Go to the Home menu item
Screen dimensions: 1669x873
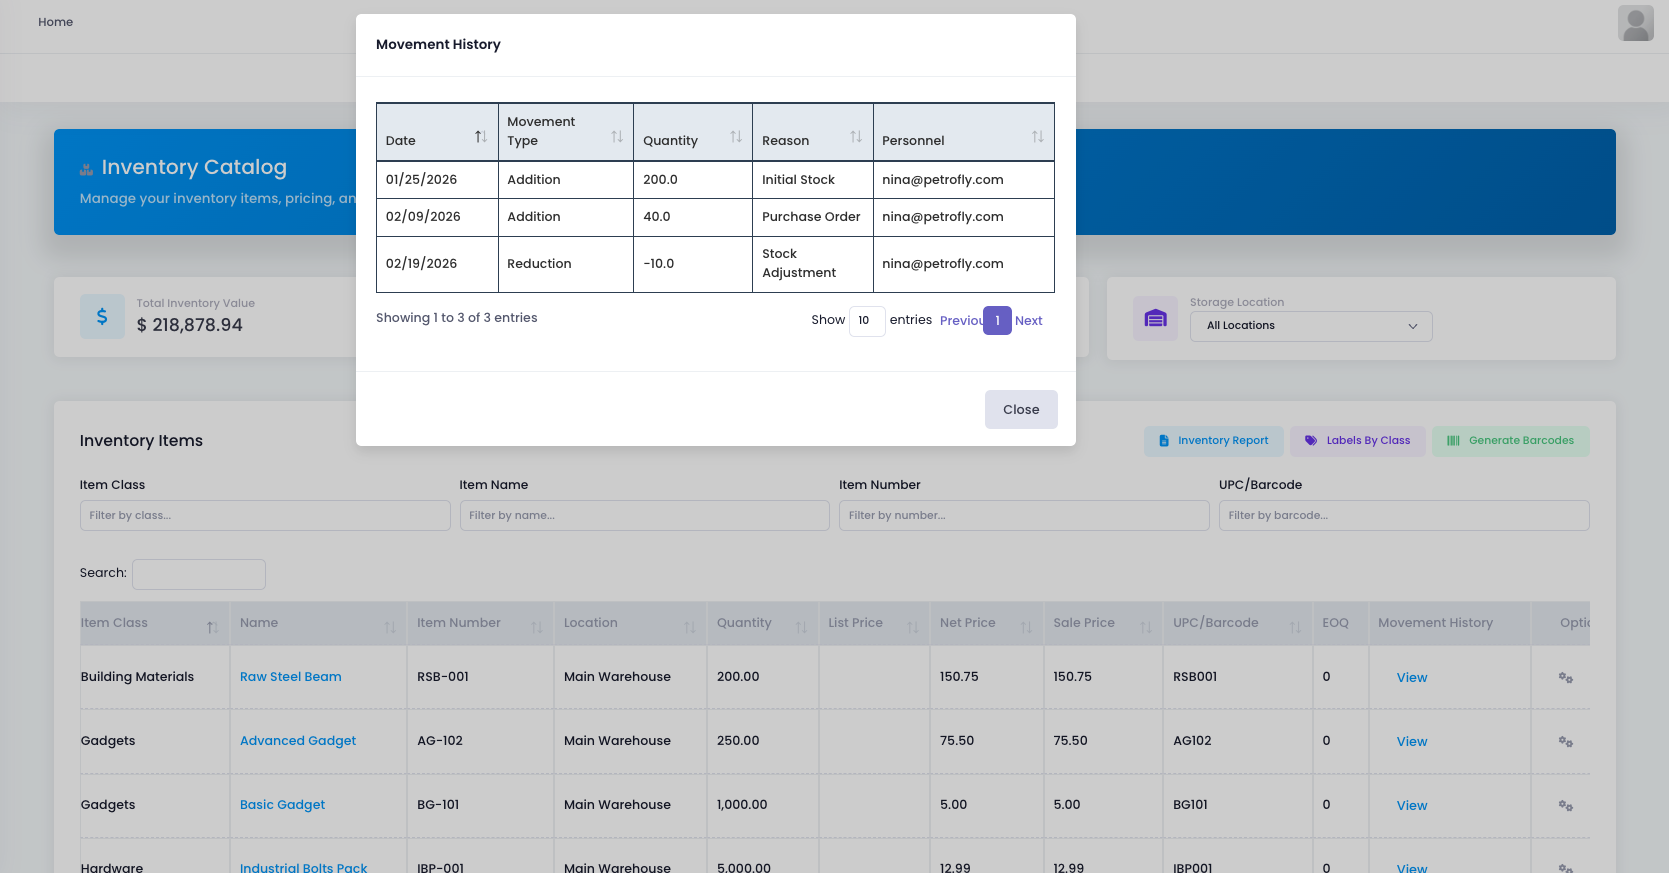[56, 22]
